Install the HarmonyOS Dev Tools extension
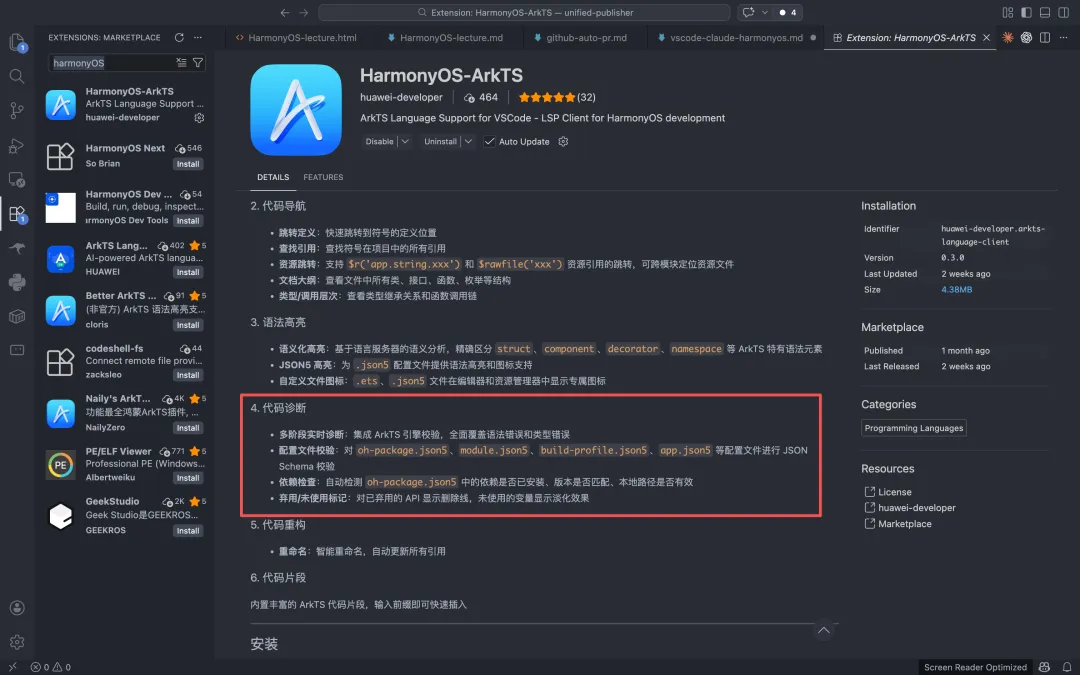The image size is (1080, 675). [x=188, y=220]
